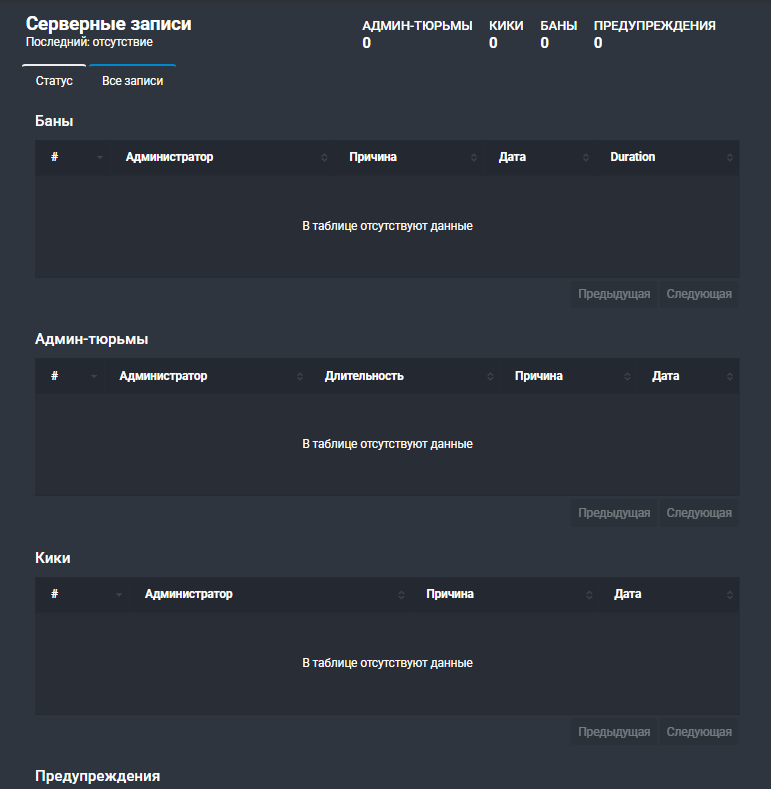Switch to the Статус tab
This screenshot has width=771, height=789.
[54, 81]
